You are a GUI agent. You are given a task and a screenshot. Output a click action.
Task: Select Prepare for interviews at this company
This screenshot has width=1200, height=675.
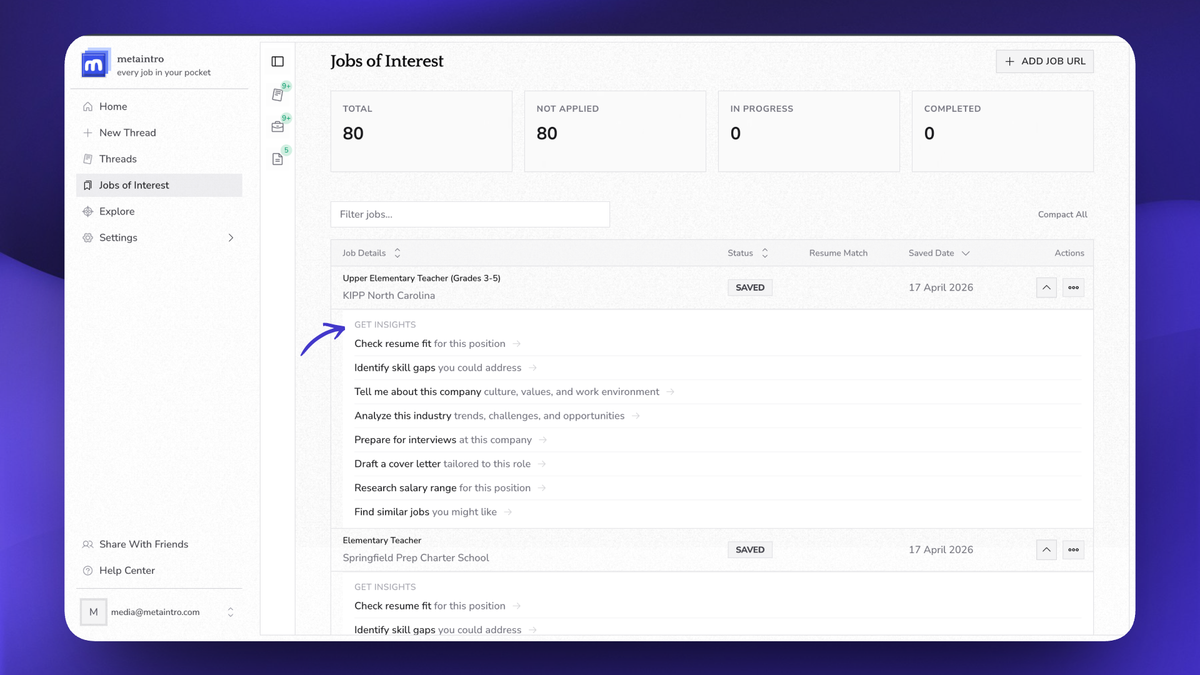coord(450,440)
